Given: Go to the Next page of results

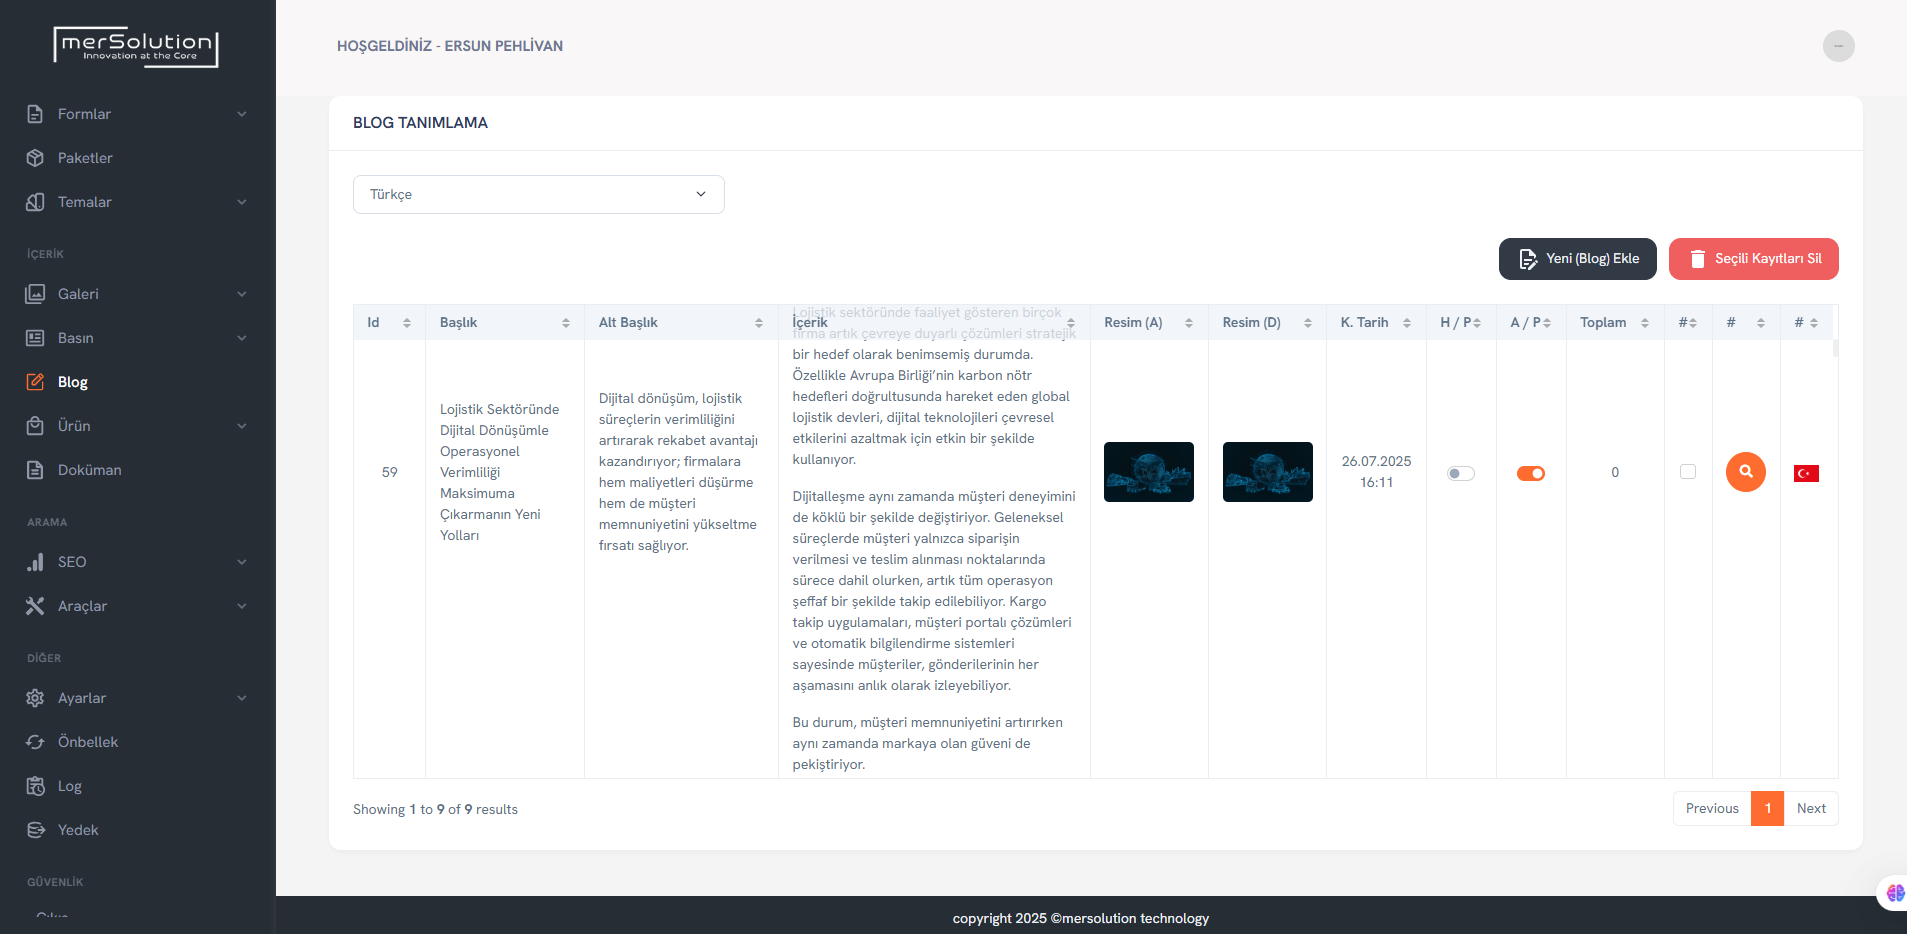Looking at the screenshot, I should pos(1810,808).
